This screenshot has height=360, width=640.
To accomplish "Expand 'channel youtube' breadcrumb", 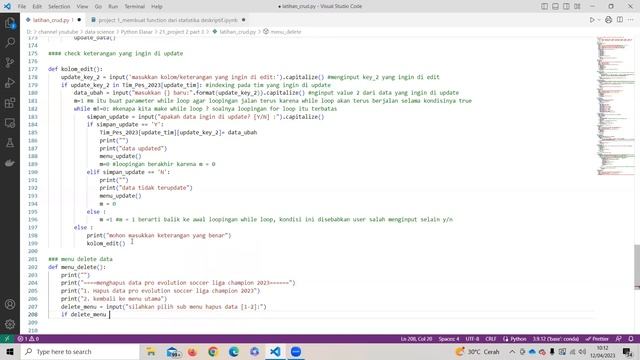I will (x=58, y=31).
